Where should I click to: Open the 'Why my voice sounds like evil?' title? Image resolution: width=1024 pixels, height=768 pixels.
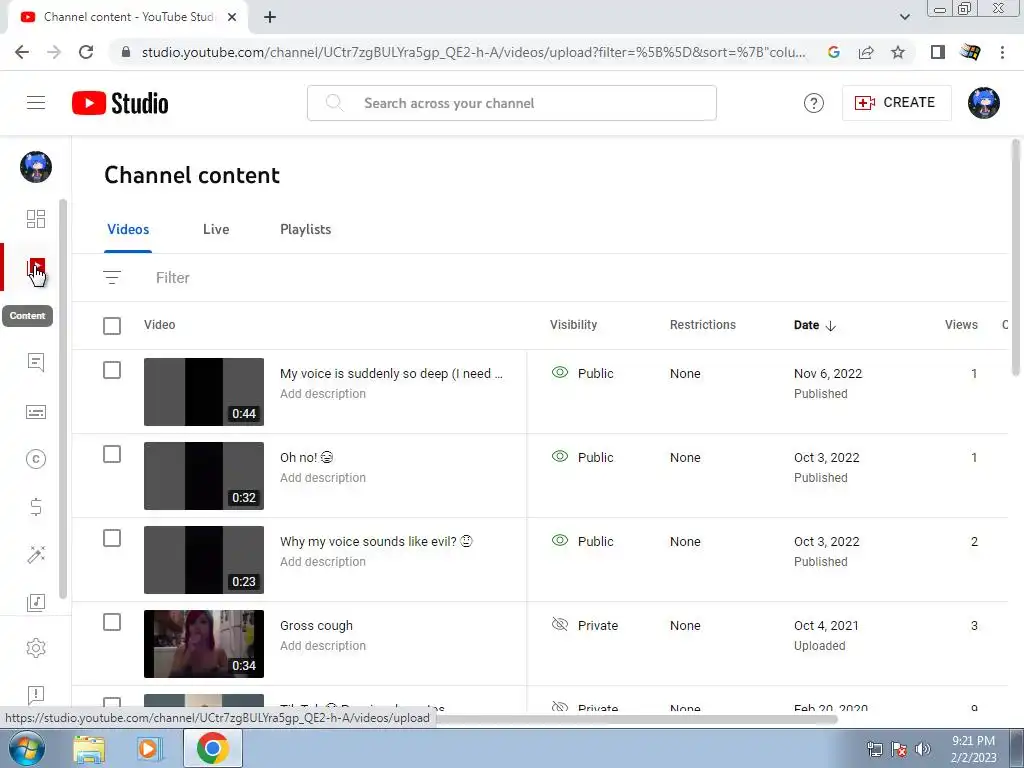pyautogui.click(x=376, y=541)
